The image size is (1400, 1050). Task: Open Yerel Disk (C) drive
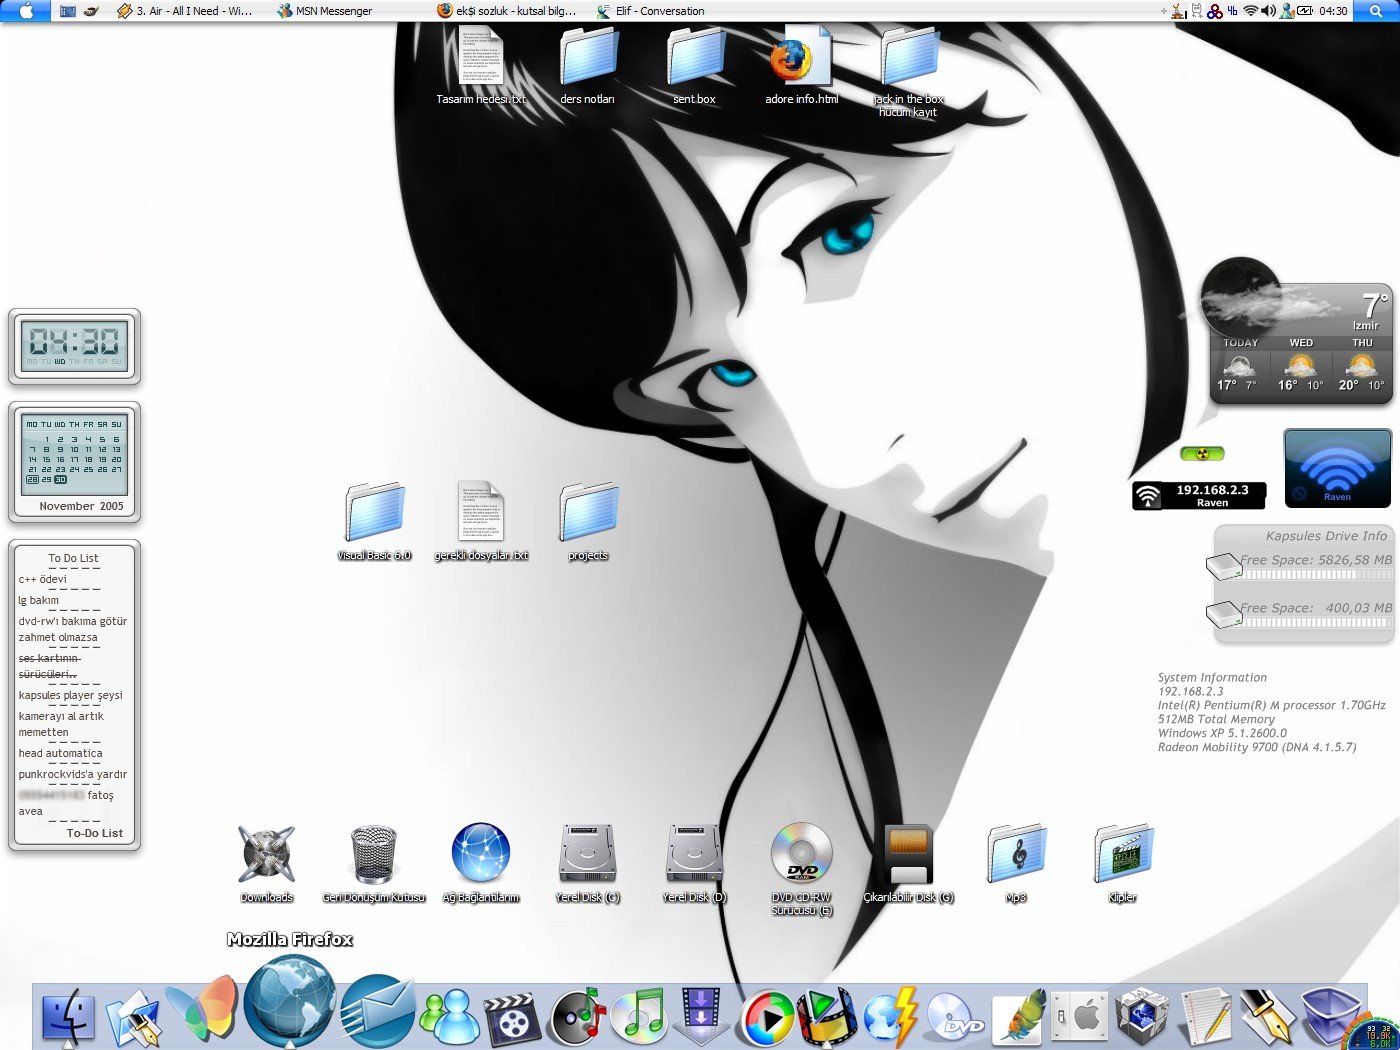tap(588, 862)
